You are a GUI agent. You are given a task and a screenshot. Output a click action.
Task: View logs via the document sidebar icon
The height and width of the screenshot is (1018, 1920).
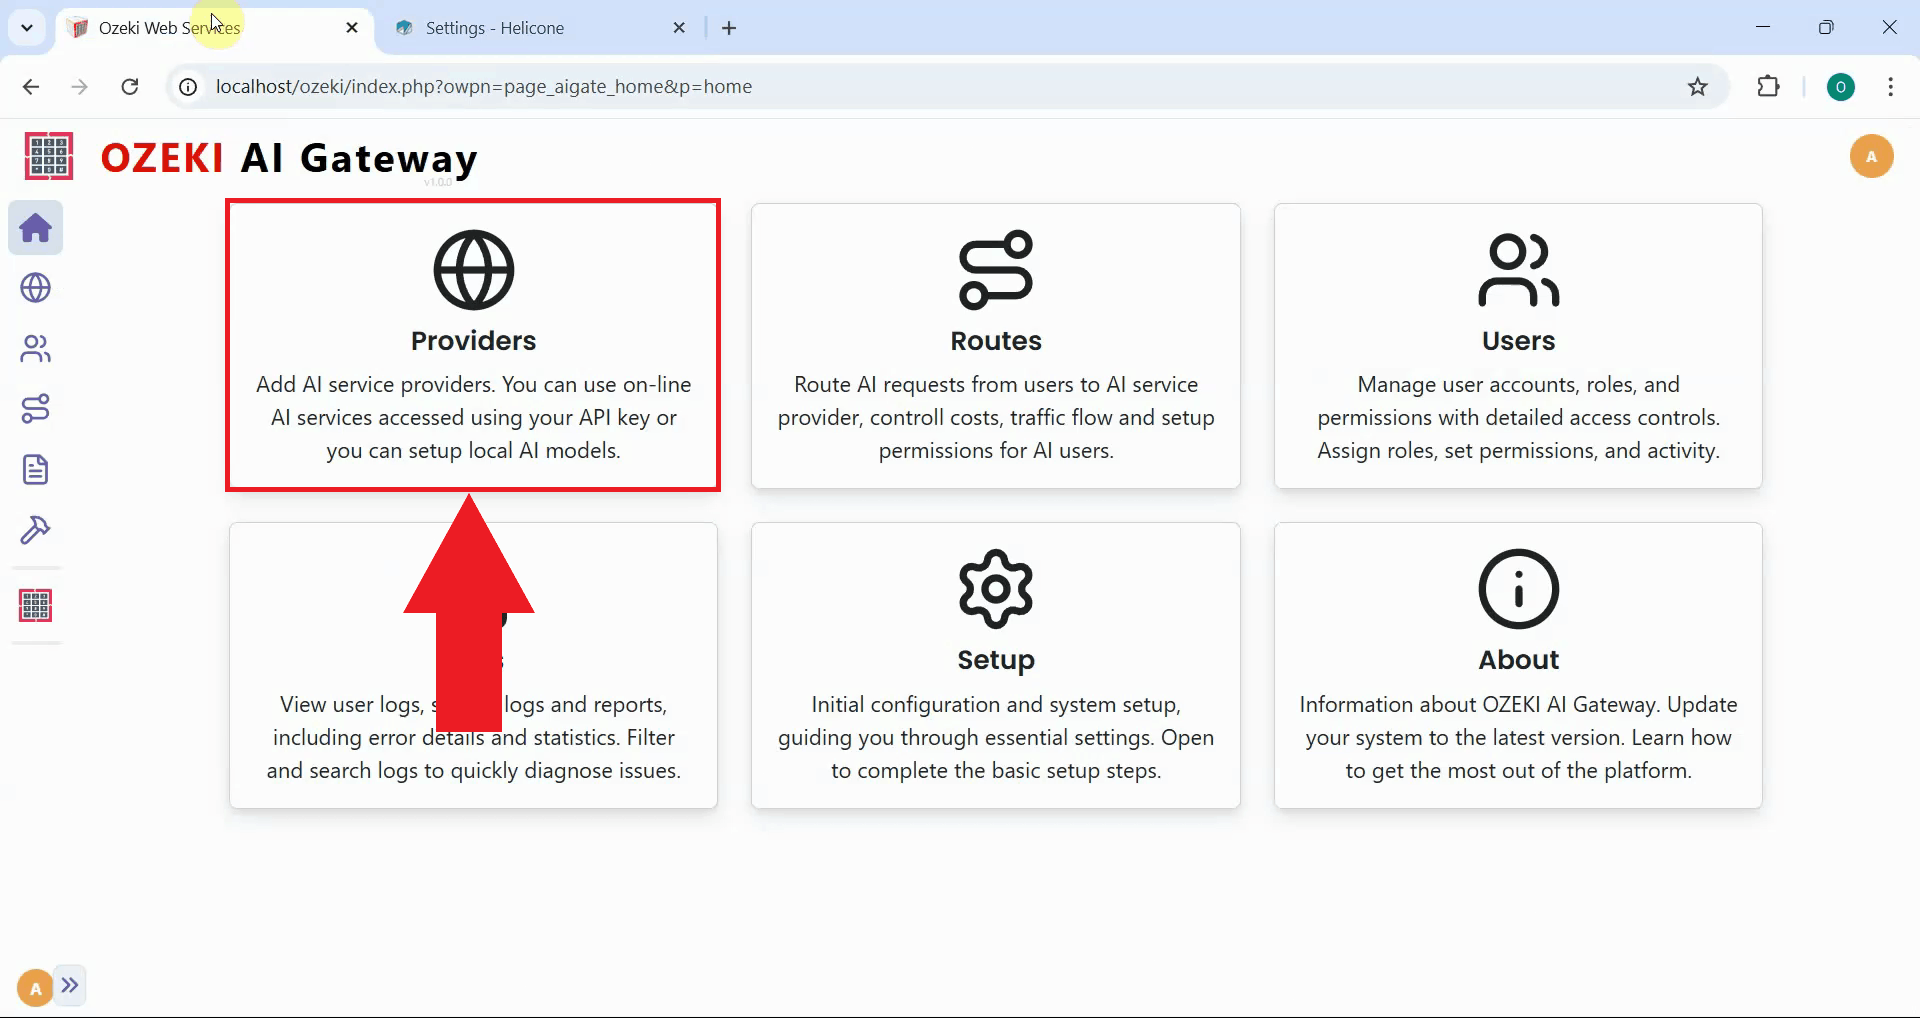[36, 469]
